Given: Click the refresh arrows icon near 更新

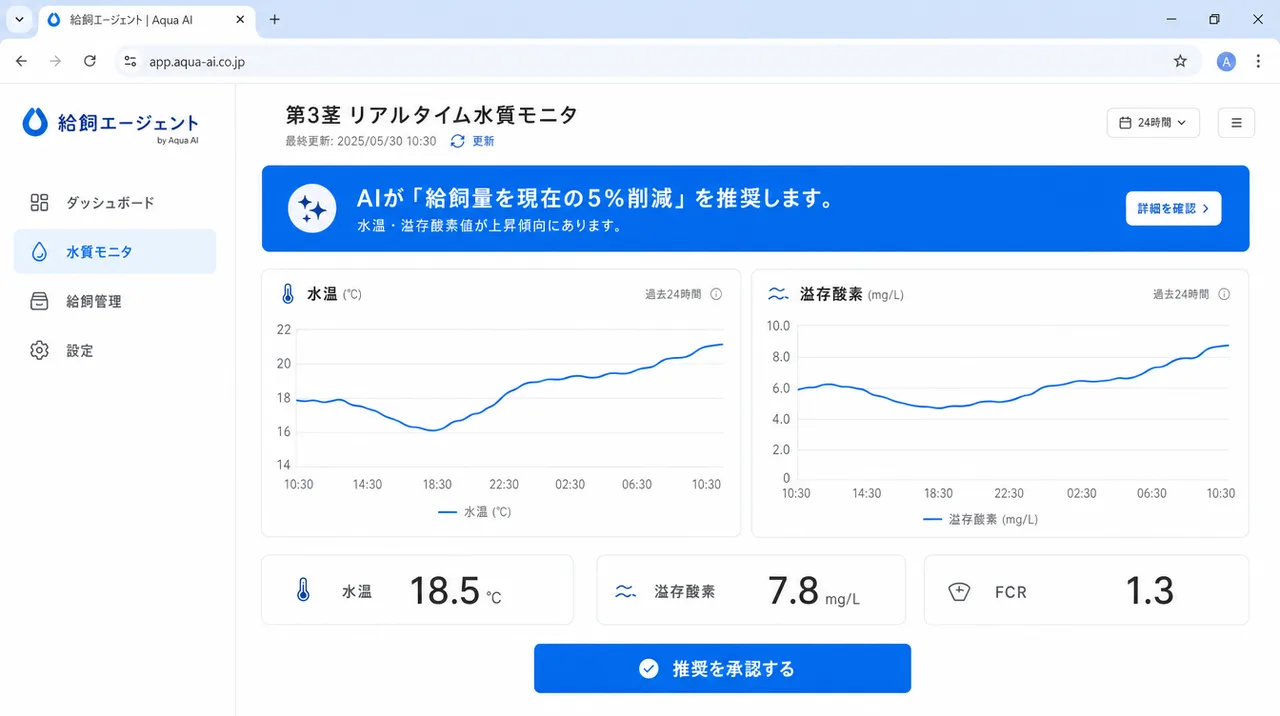Looking at the screenshot, I should click(458, 141).
